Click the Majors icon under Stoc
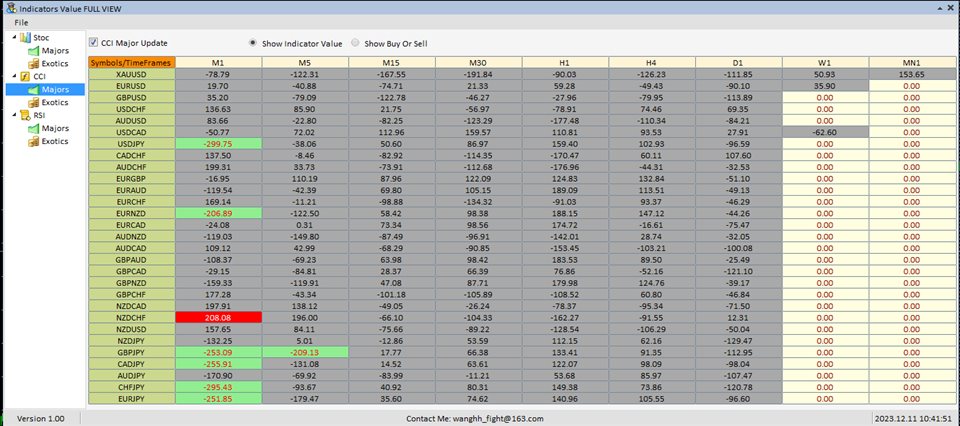 (x=34, y=51)
